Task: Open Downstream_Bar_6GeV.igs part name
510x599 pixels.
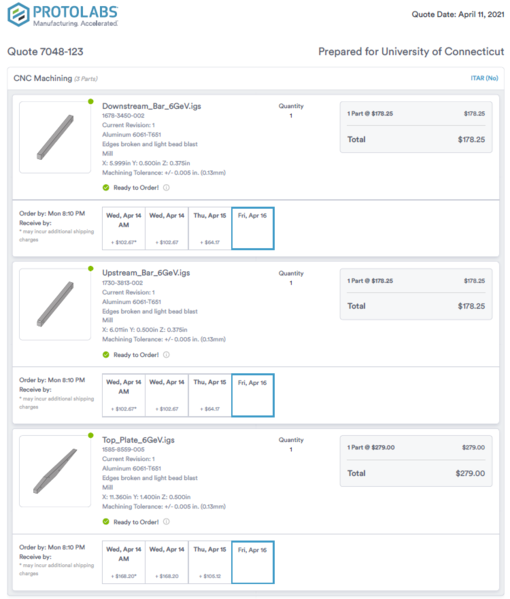Action: tap(152, 106)
